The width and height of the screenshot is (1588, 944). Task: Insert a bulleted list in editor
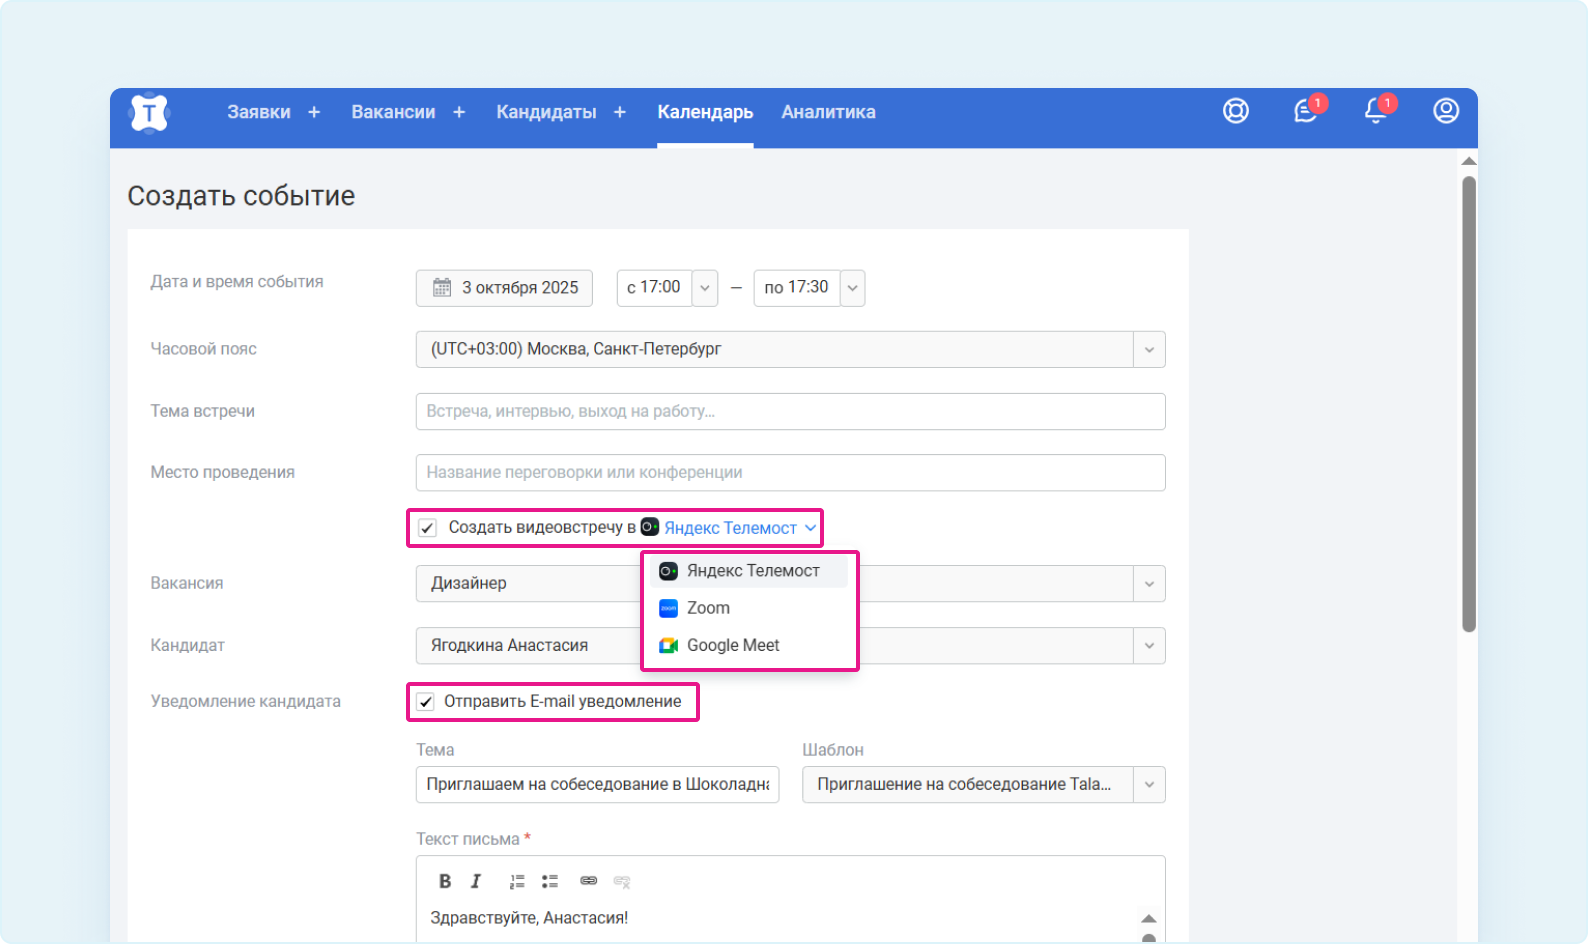[x=550, y=881]
